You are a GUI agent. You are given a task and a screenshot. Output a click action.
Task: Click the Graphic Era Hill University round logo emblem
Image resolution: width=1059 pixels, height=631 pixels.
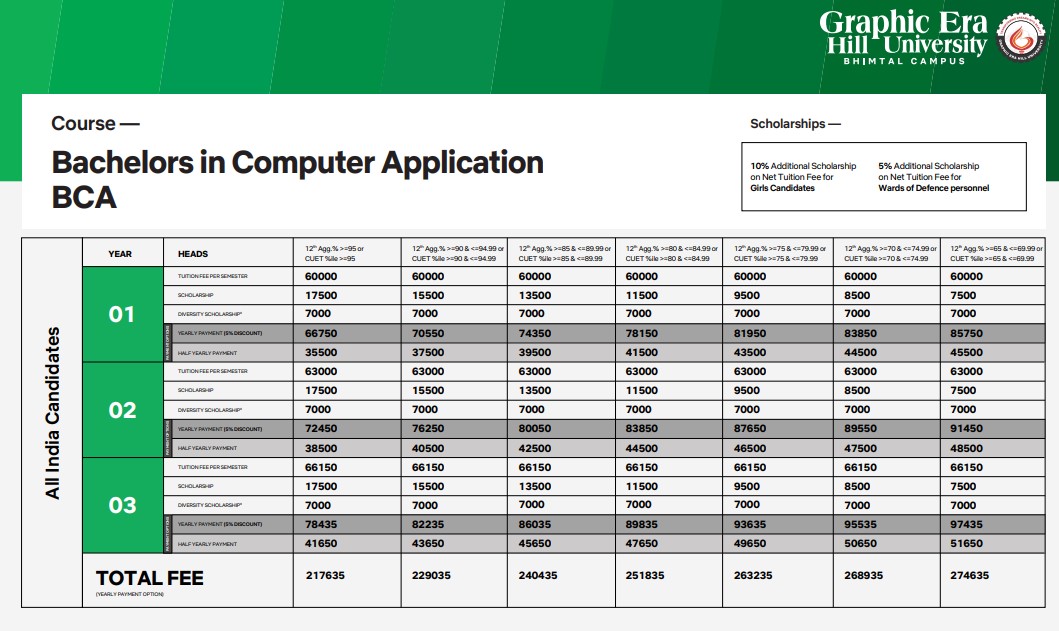pyautogui.click(x=1021, y=38)
